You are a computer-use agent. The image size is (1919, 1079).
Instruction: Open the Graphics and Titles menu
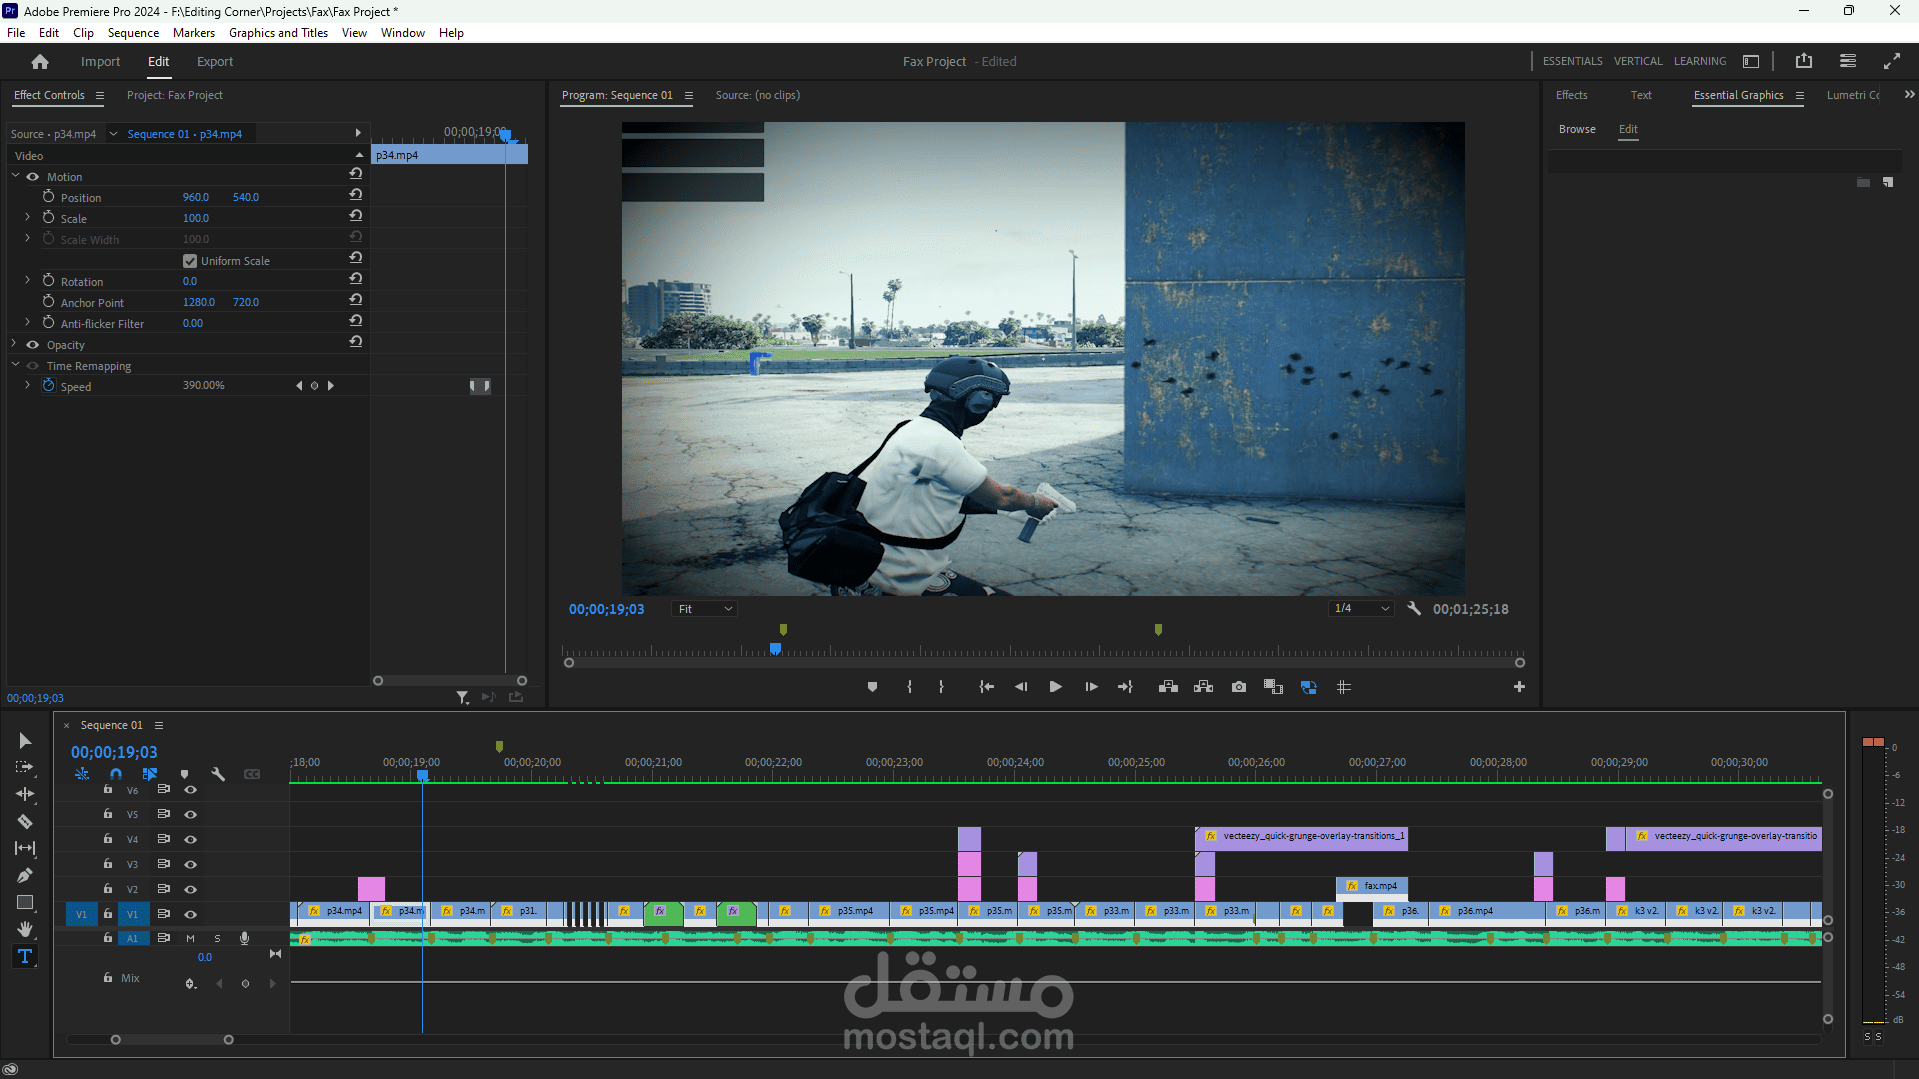[278, 33]
